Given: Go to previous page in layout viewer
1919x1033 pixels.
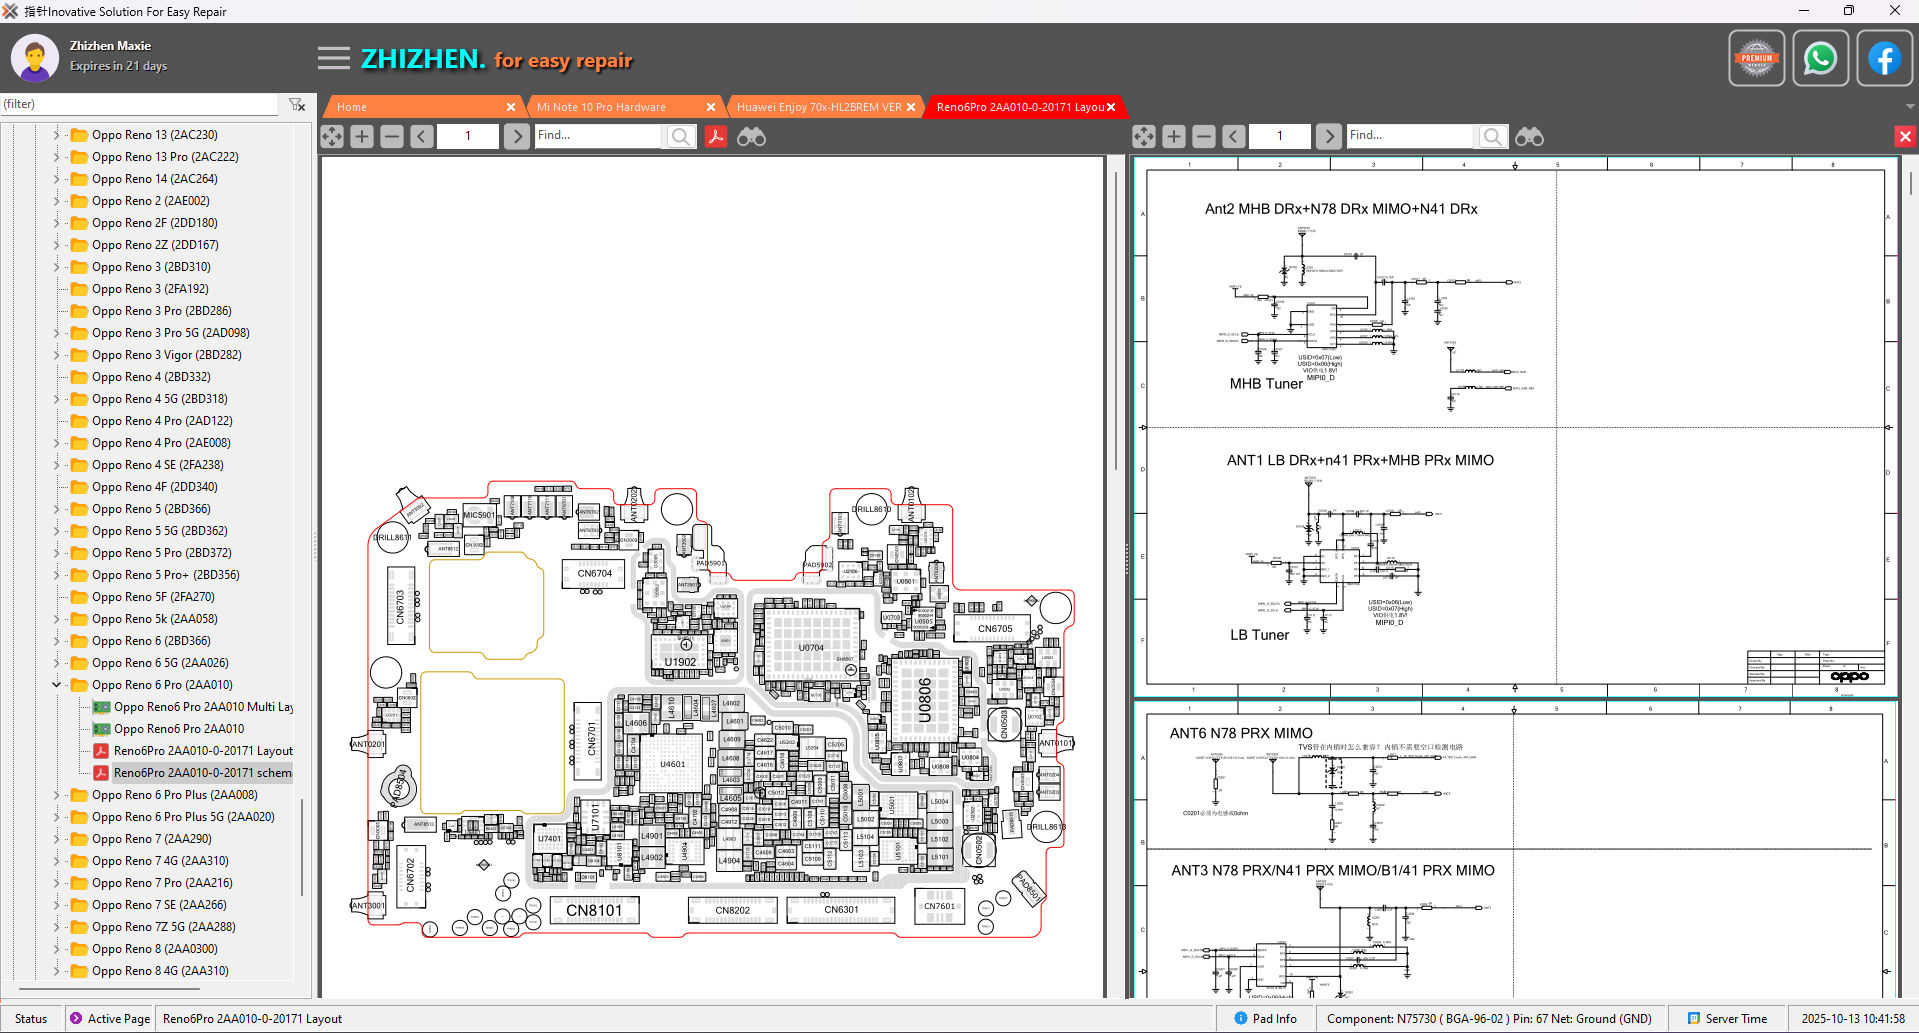Looking at the screenshot, I should pos(422,136).
